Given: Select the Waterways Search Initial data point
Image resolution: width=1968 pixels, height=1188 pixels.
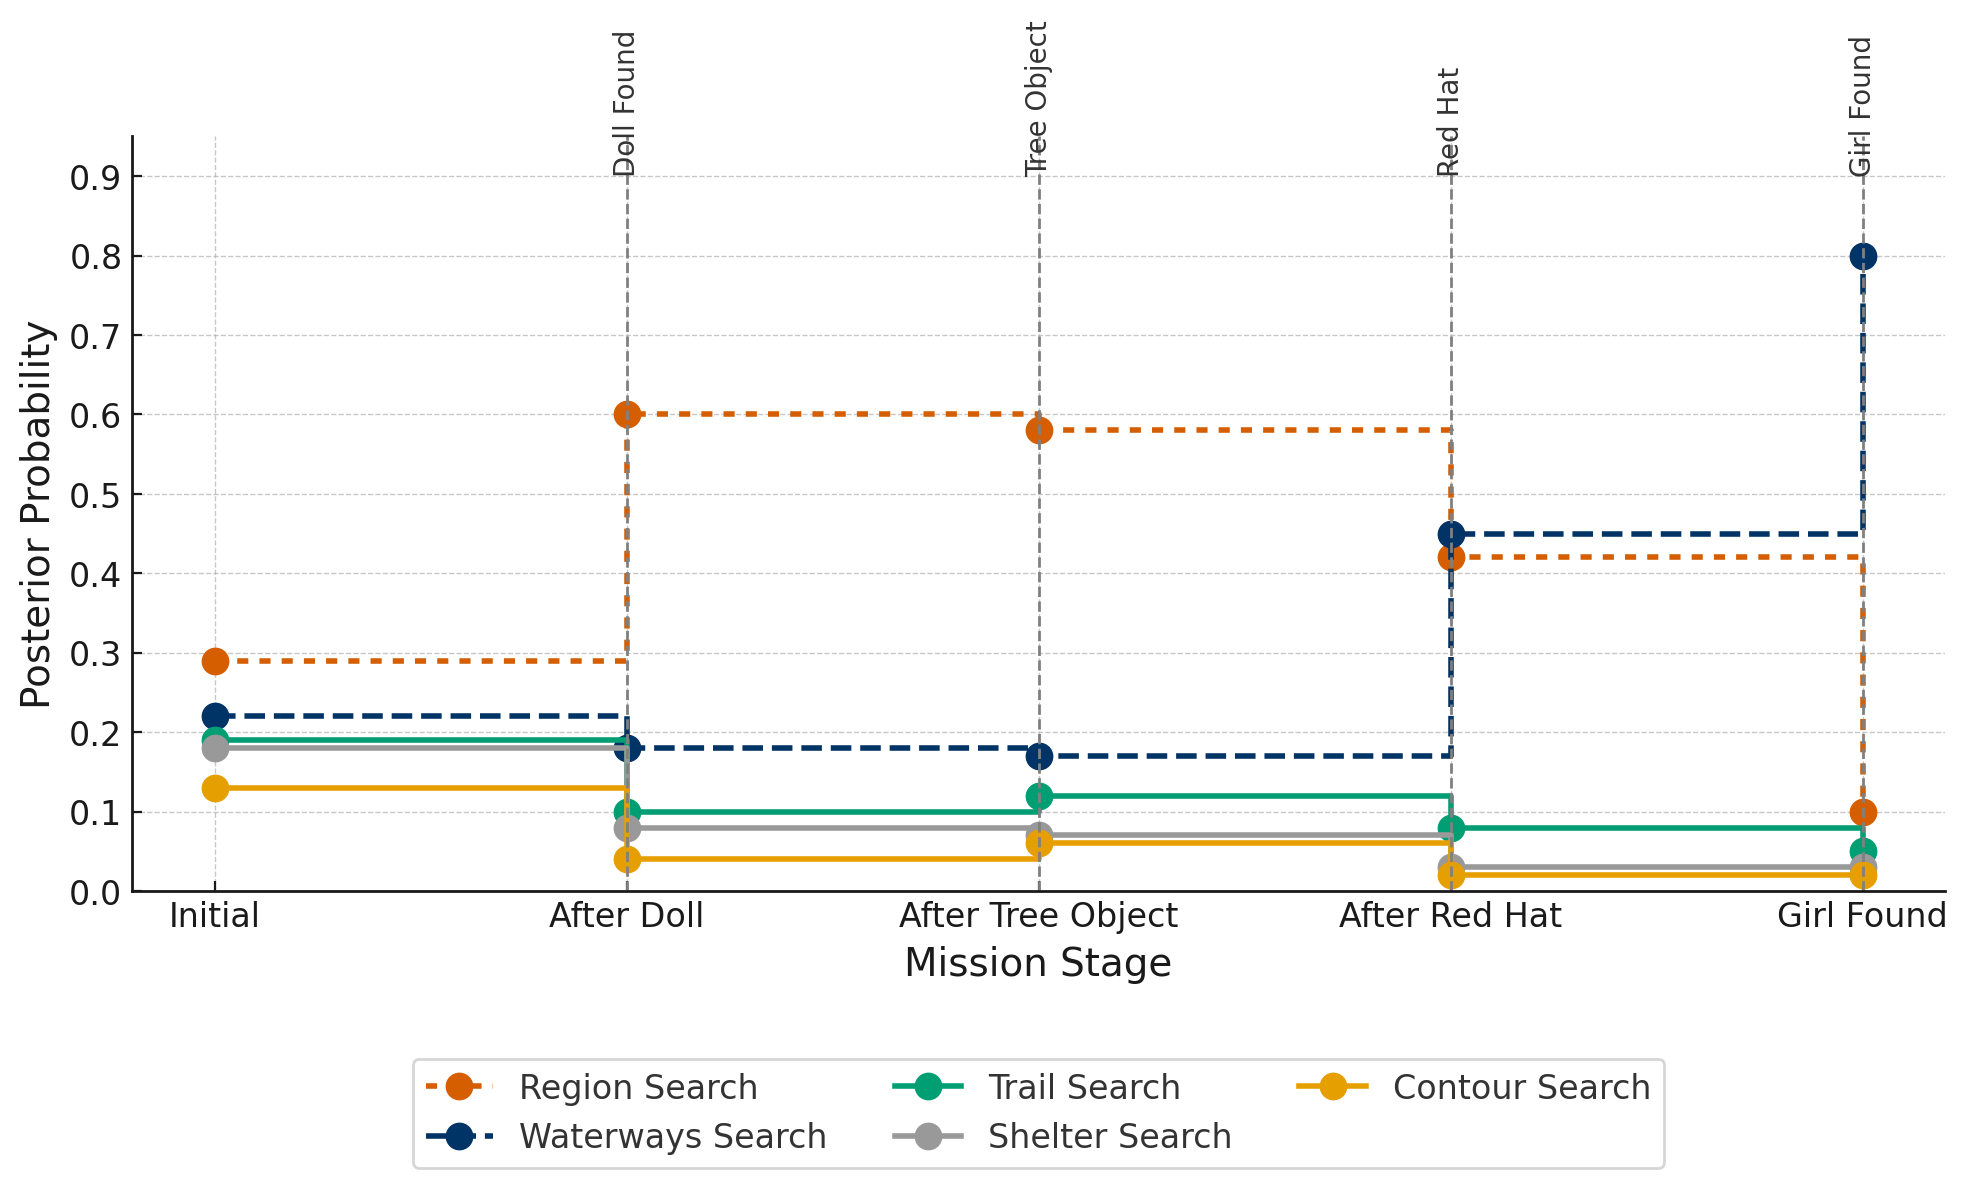Looking at the screenshot, I should (x=215, y=716).
